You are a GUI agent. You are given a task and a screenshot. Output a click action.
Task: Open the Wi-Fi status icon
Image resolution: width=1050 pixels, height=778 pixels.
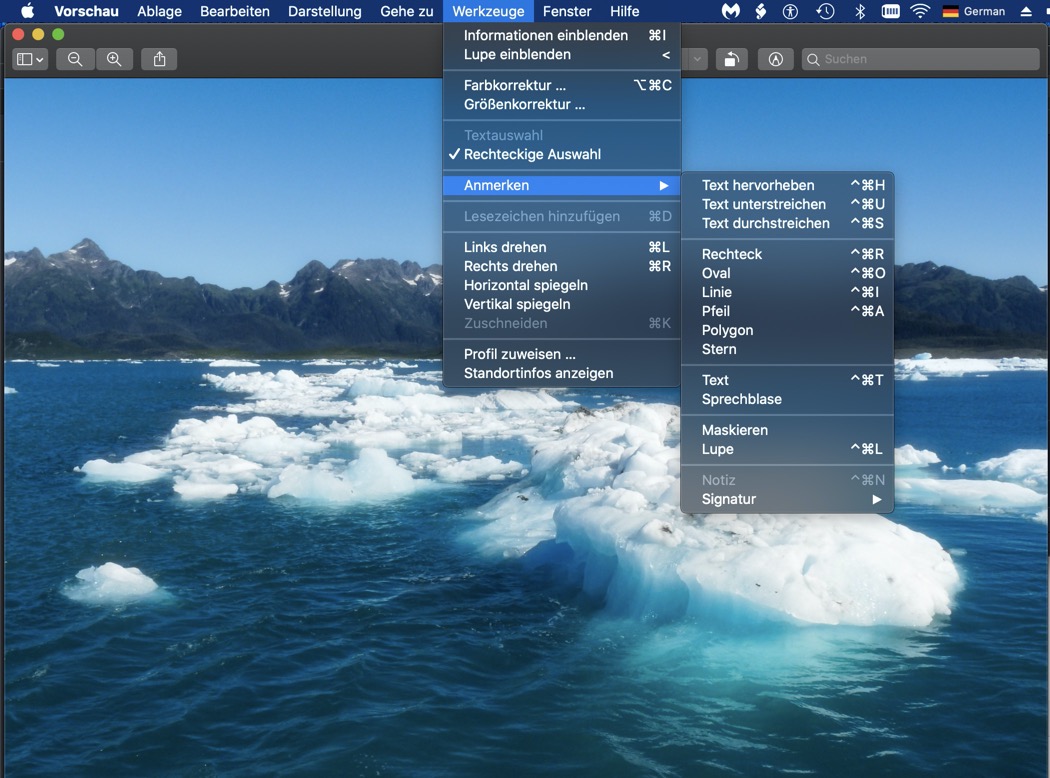[919, 12]
